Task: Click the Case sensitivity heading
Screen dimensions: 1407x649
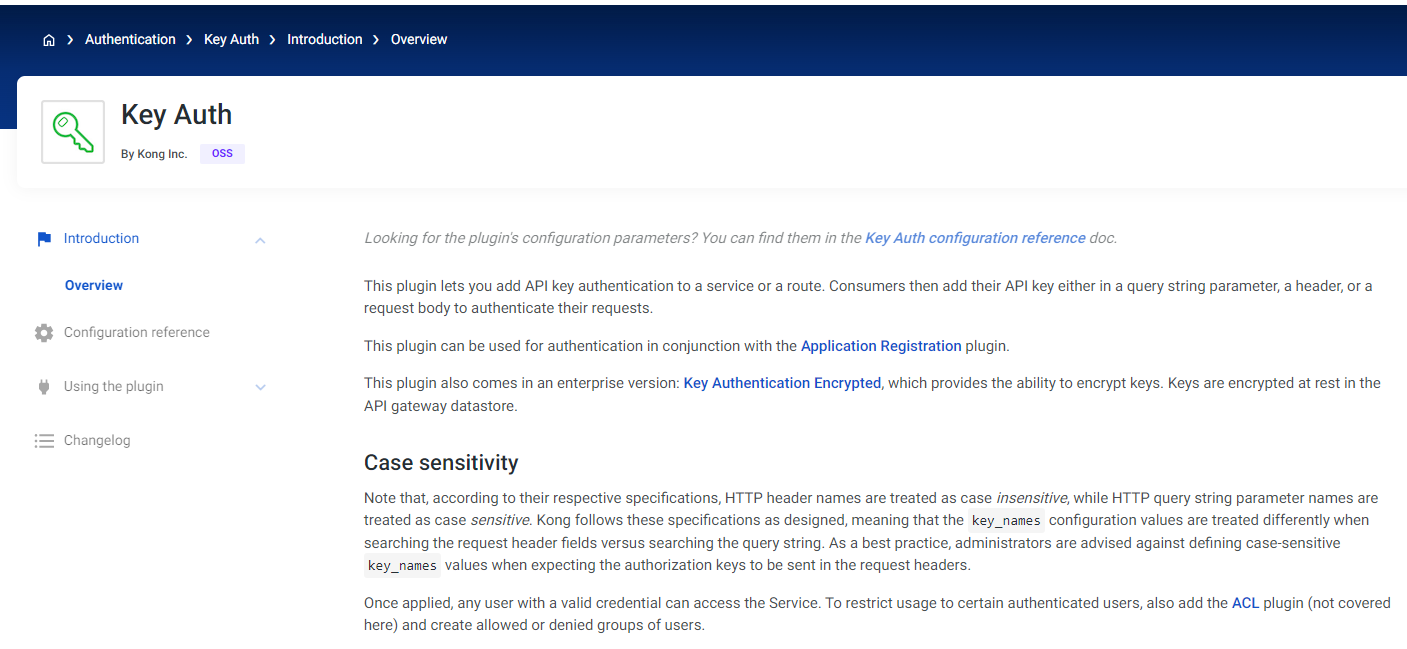Action: pyautogui.click(x=441, y=463)
